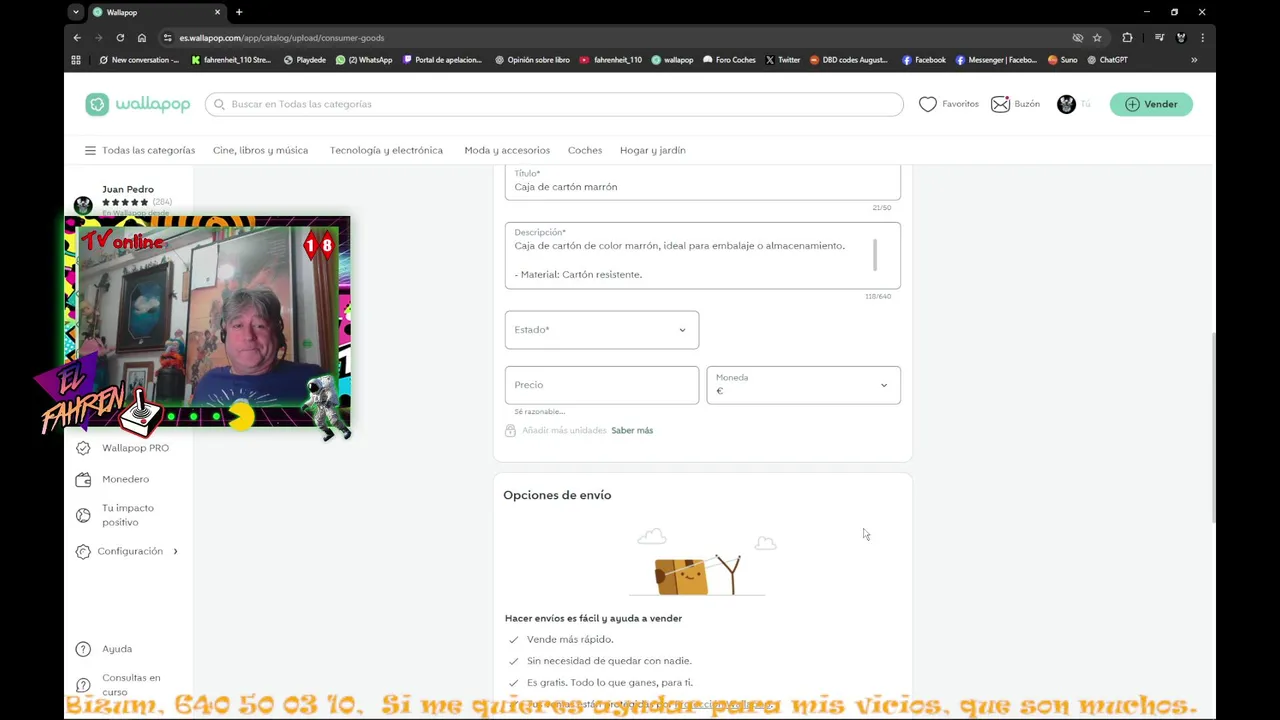Click Juan Pedro profile name
Viewport: 1280px width, 720px height.
128,189
